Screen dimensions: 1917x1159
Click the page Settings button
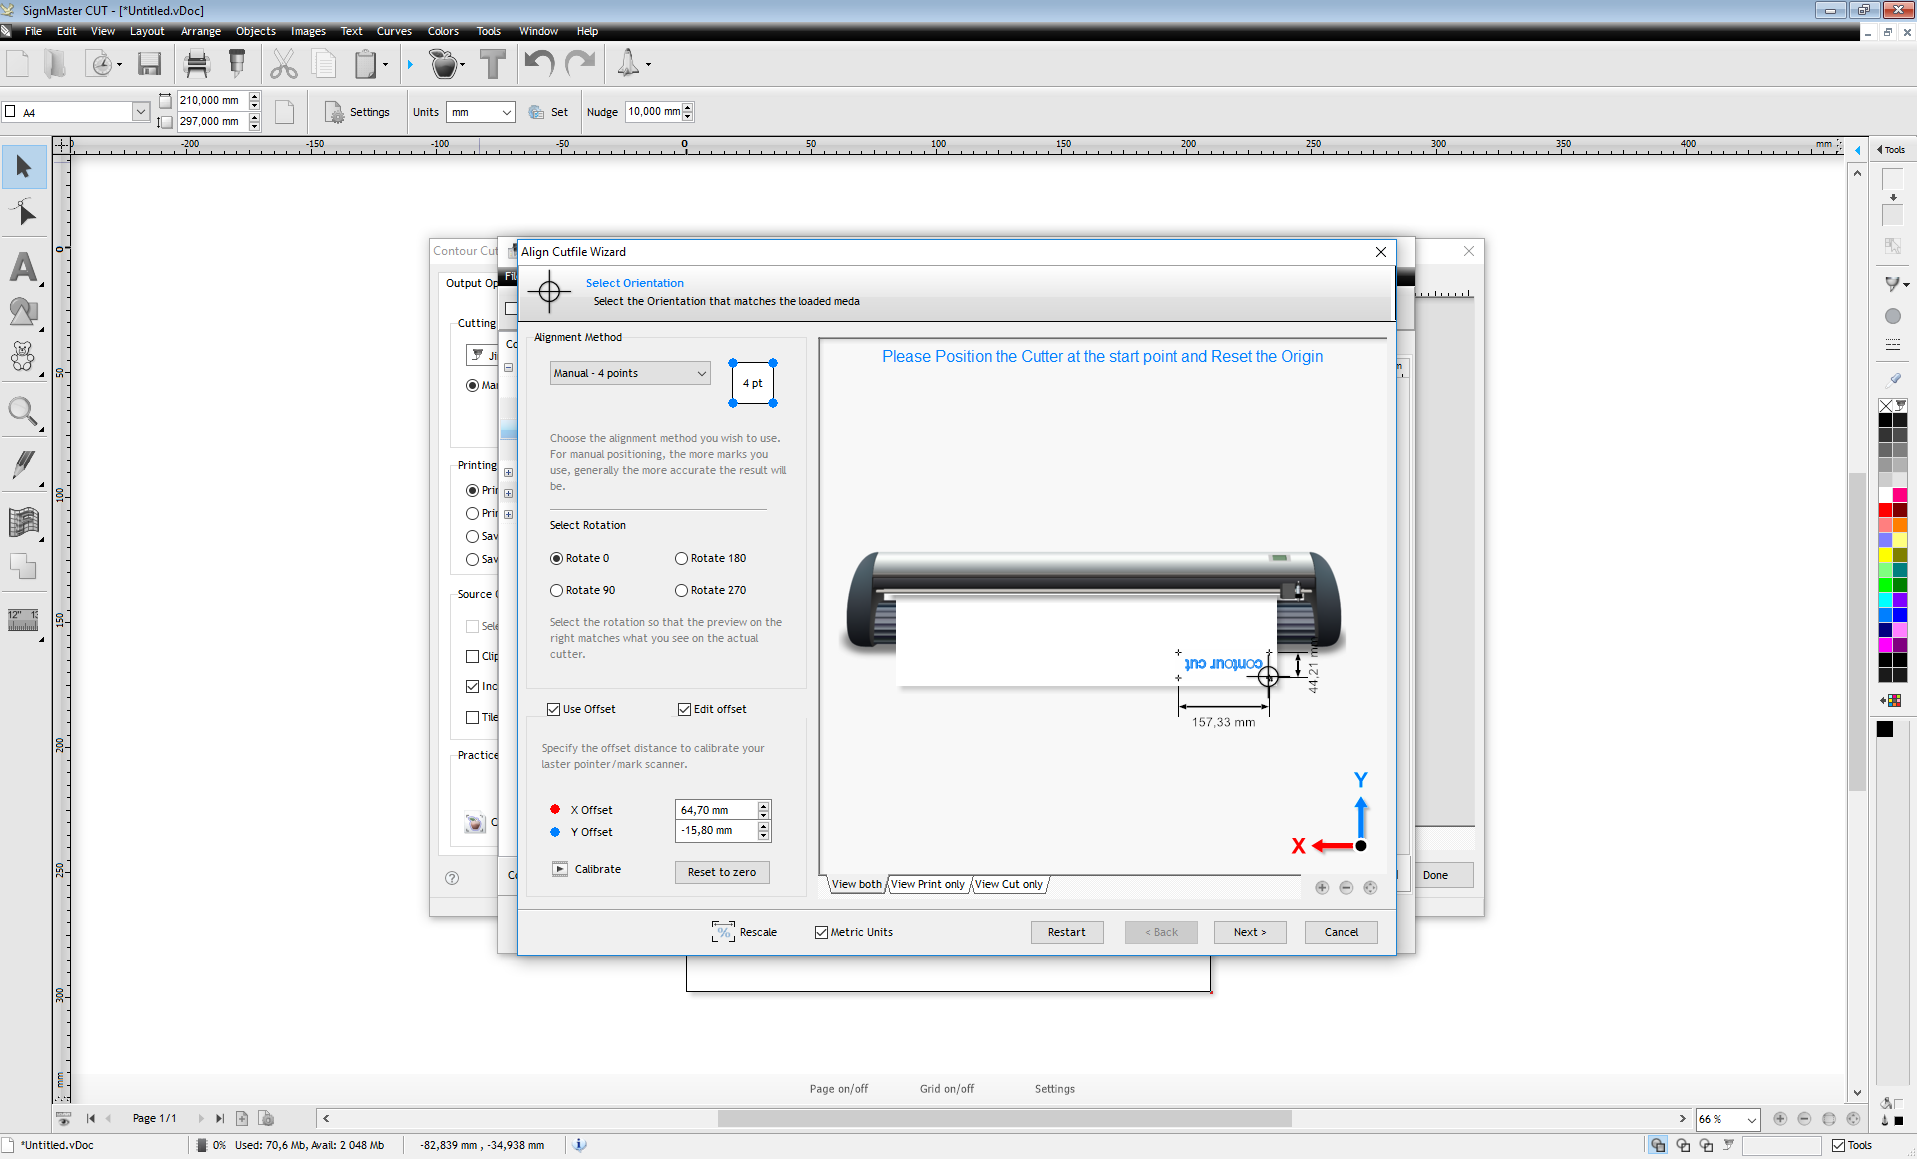(x=357, y=112)
